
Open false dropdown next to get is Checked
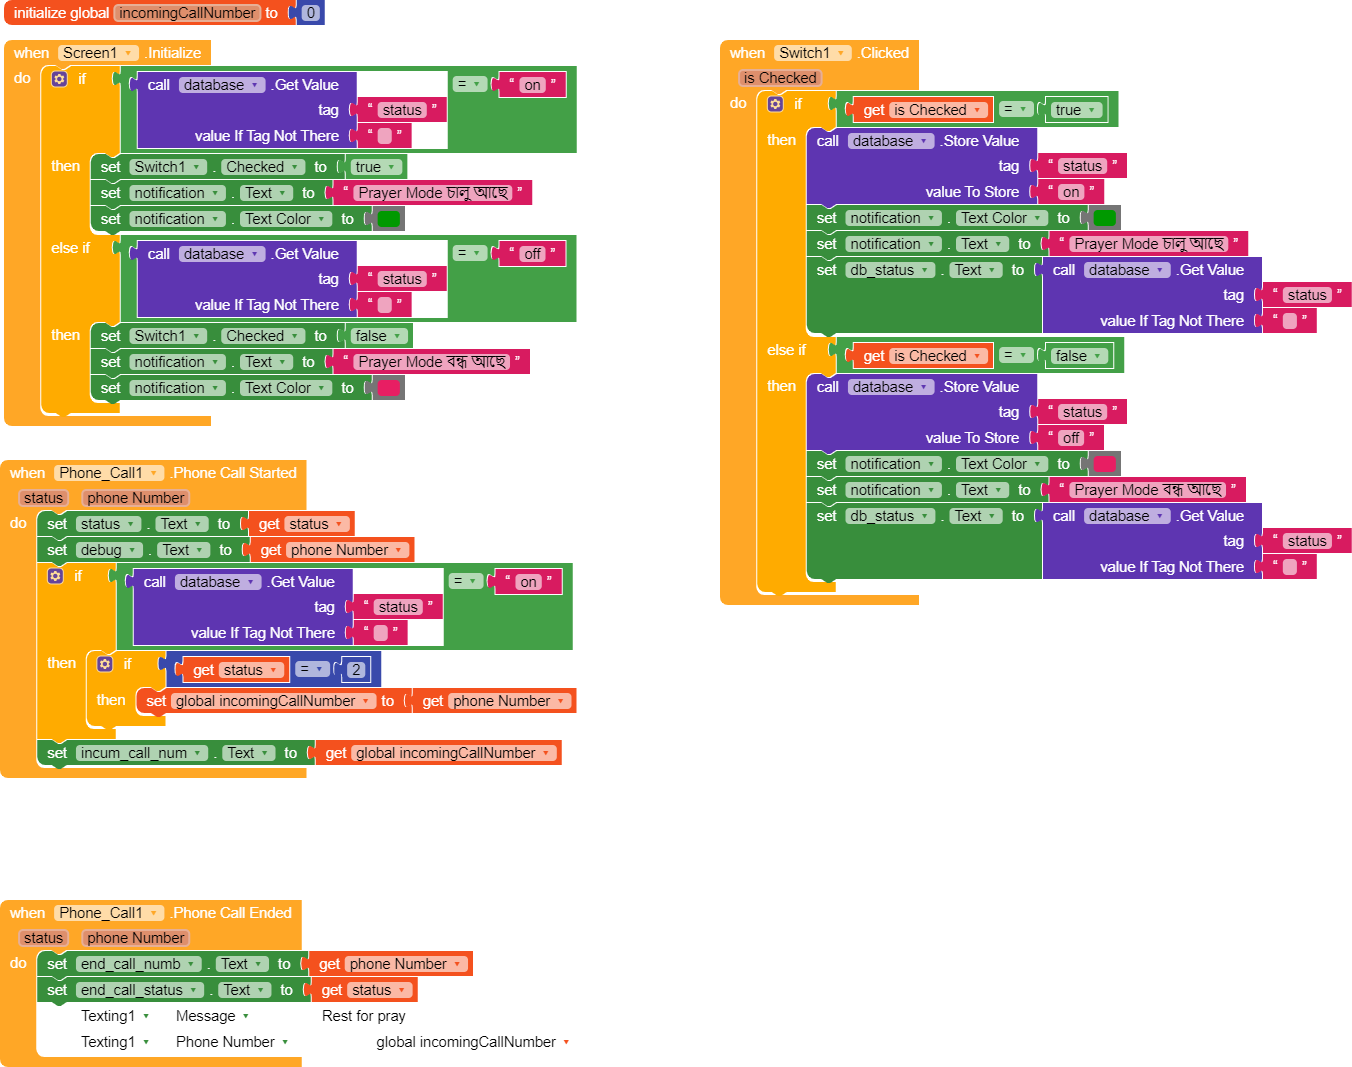point(1079,356)
